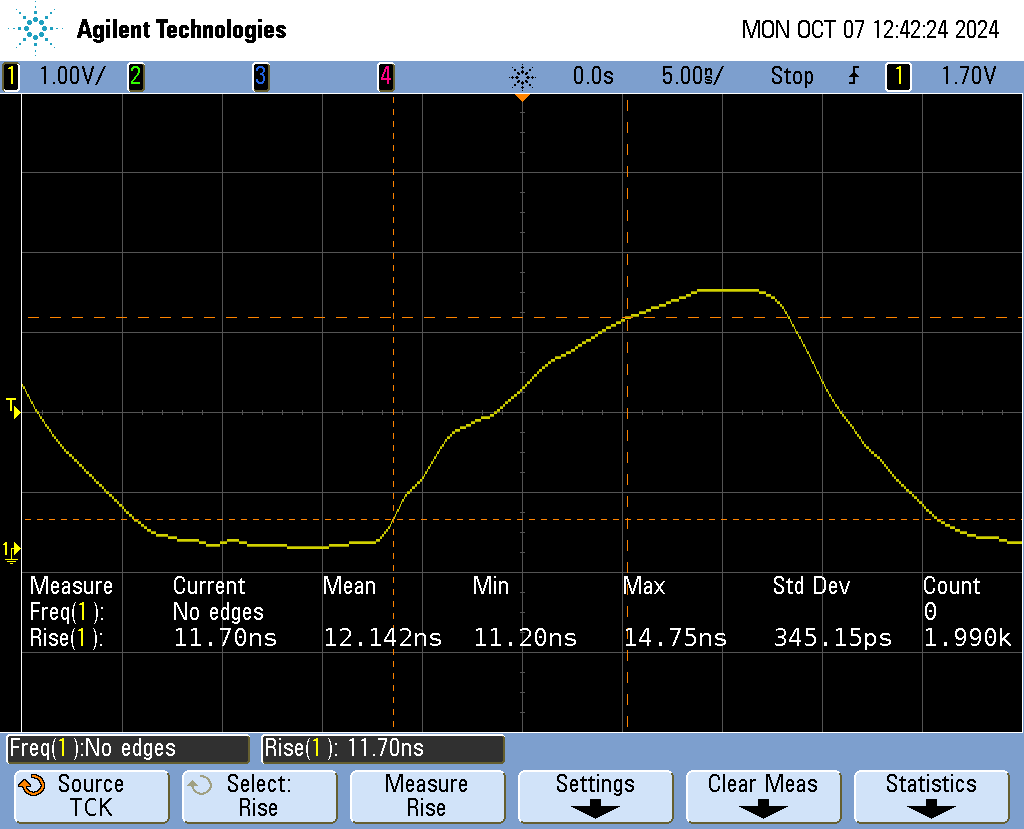This screenshot has width=1024, height=829.
Task: Click the delay reference icon beside 0.0s
Action: pyautogui.click(x=522, y=76)
